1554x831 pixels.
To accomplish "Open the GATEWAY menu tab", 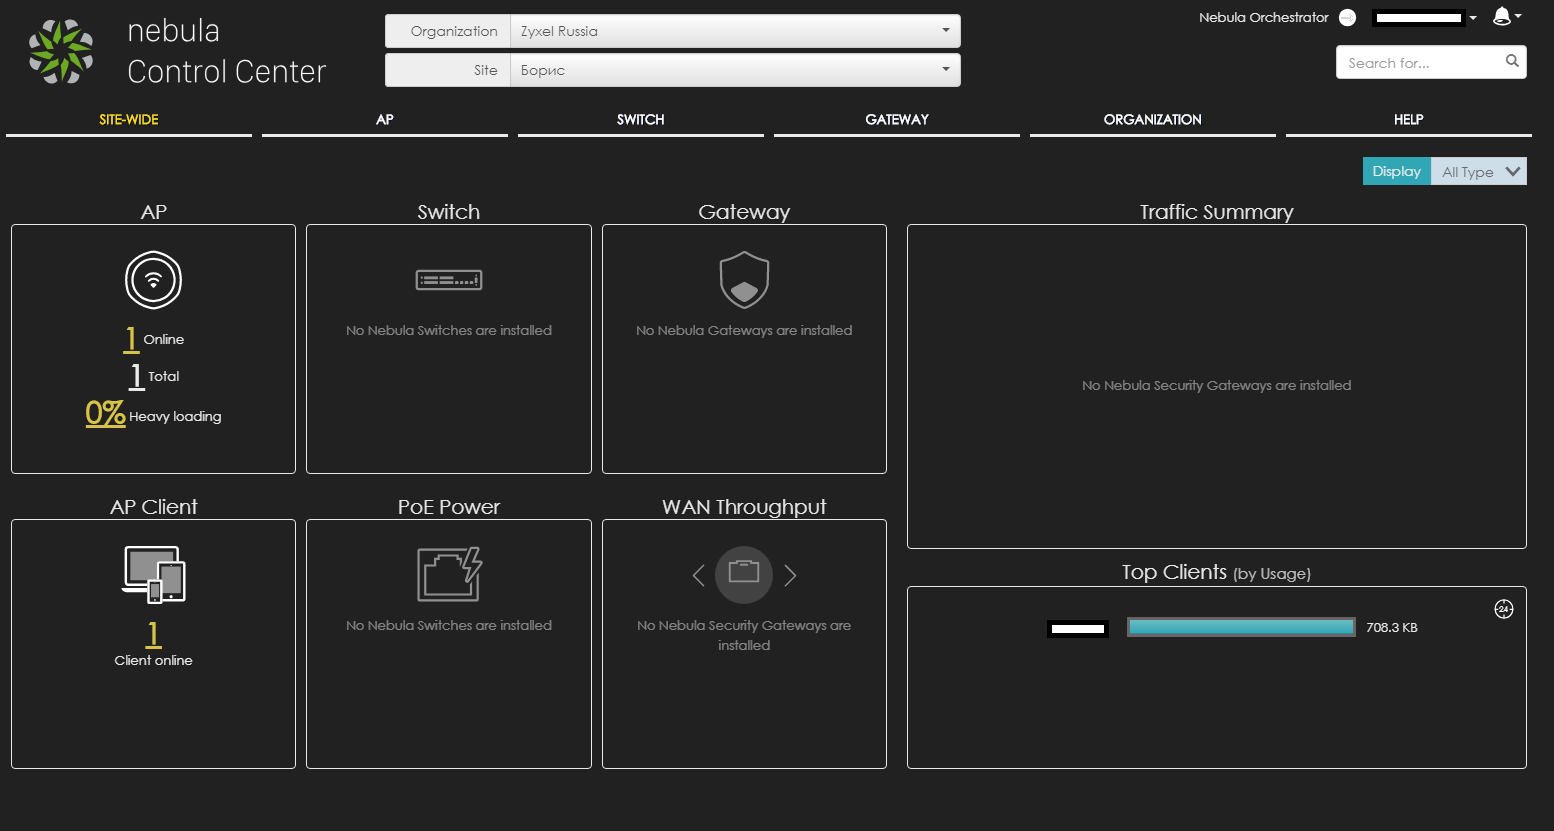I will tap(897, 119).
